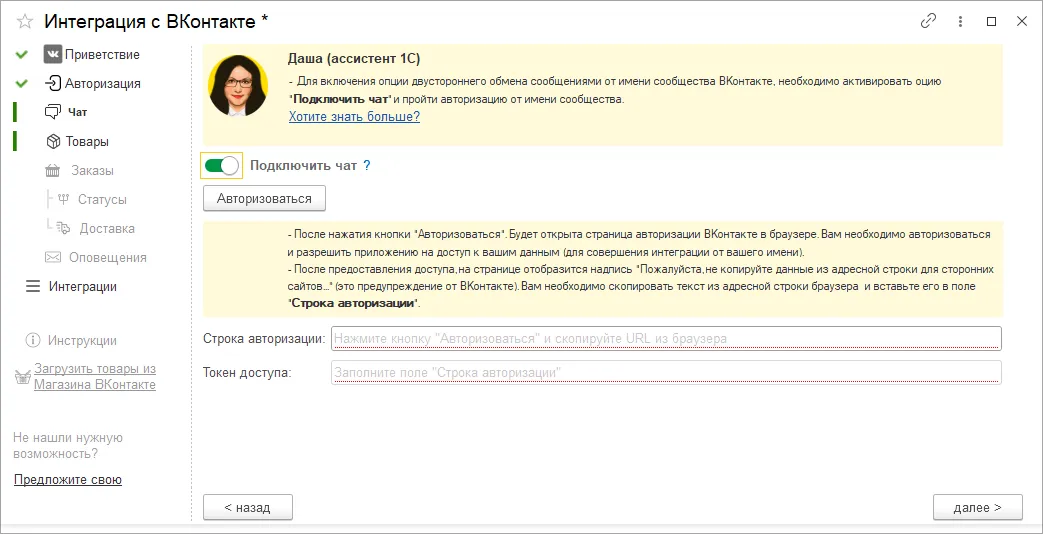Click the favorites star icon beside title
The width and height of the screenshot is (1043, 534).
[25, 21]
